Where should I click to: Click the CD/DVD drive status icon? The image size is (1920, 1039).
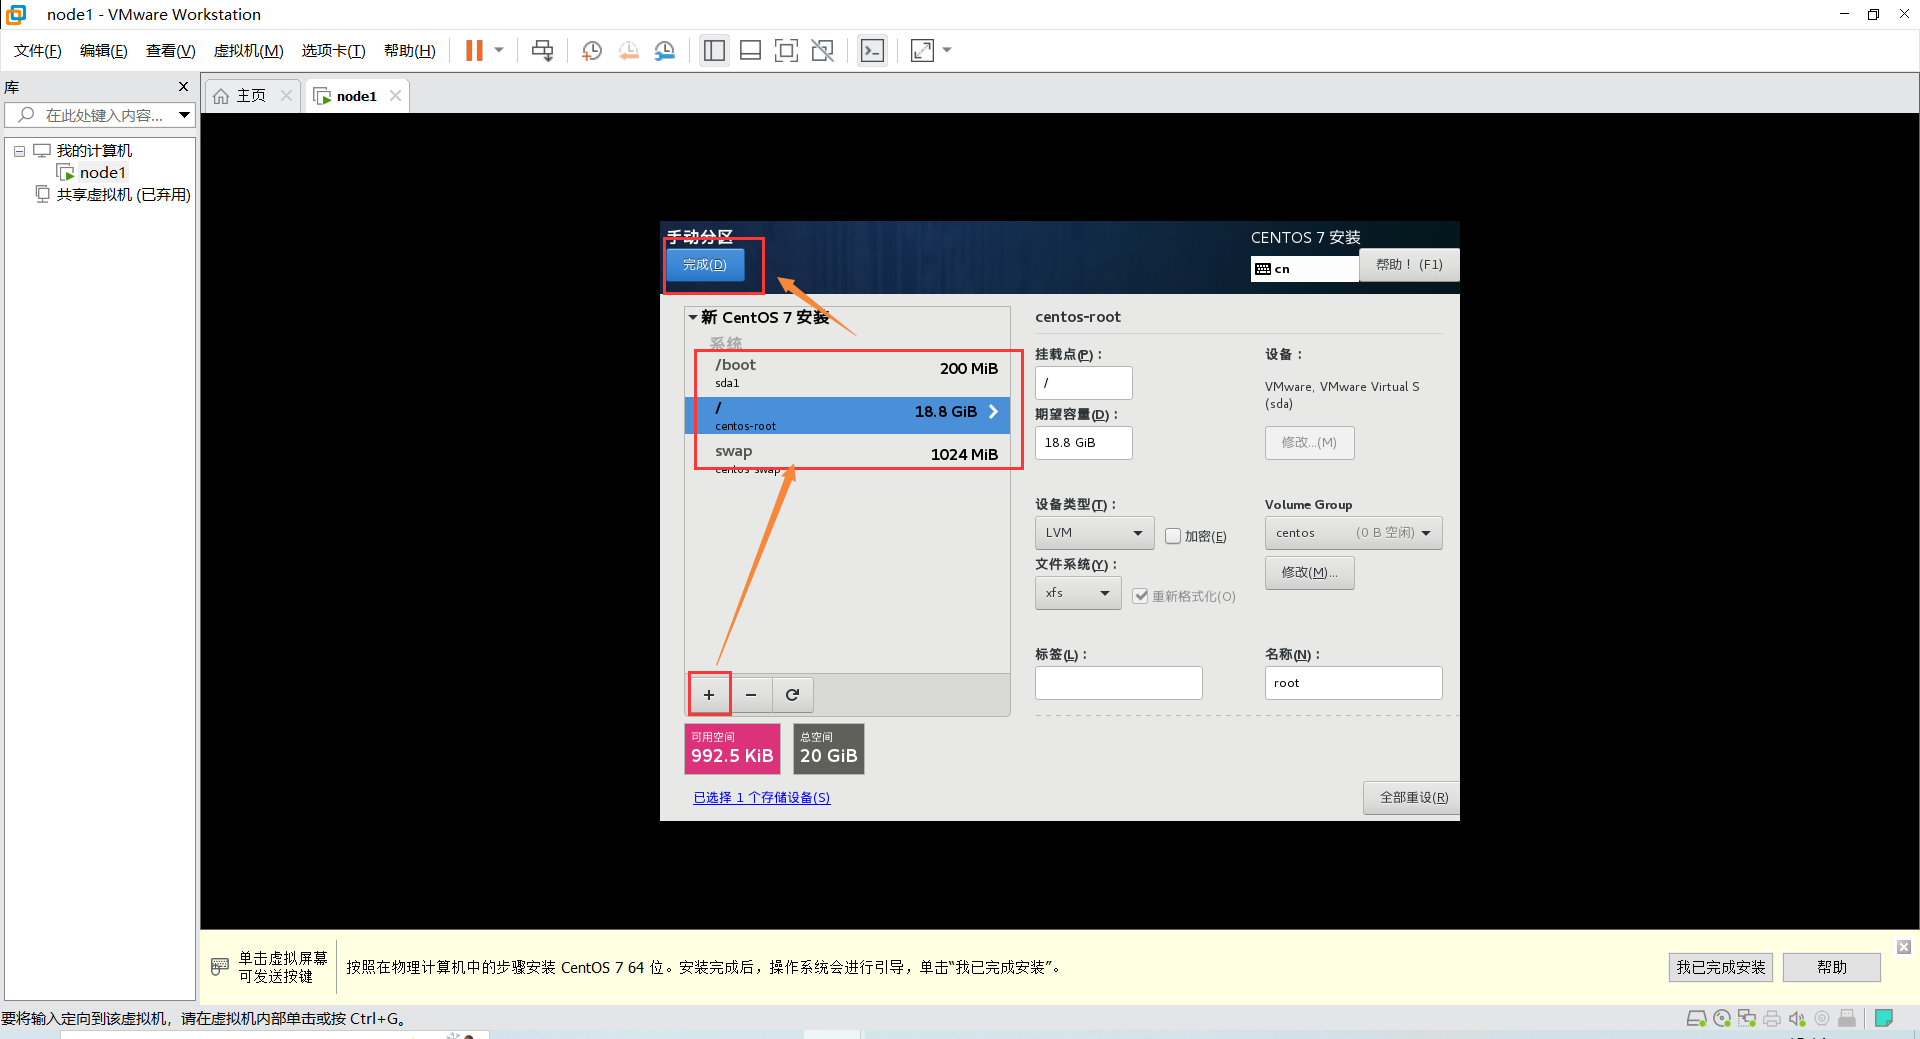click(x=1722, y=1019)
